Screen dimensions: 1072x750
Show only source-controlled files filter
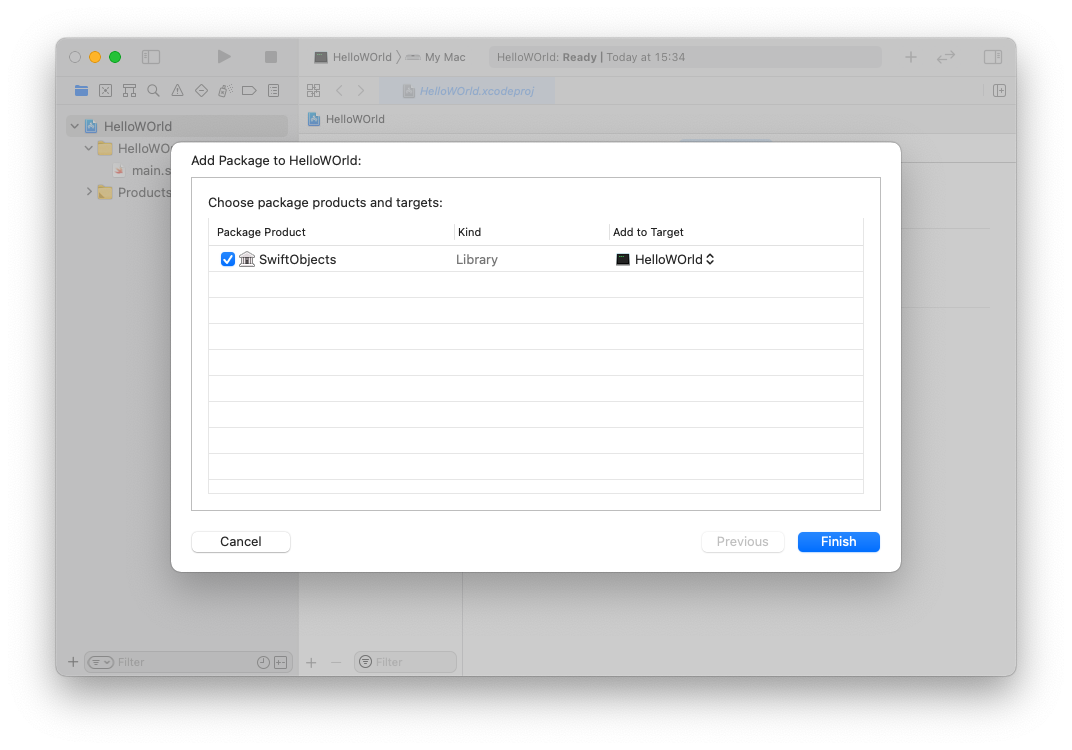pos(281,662)
